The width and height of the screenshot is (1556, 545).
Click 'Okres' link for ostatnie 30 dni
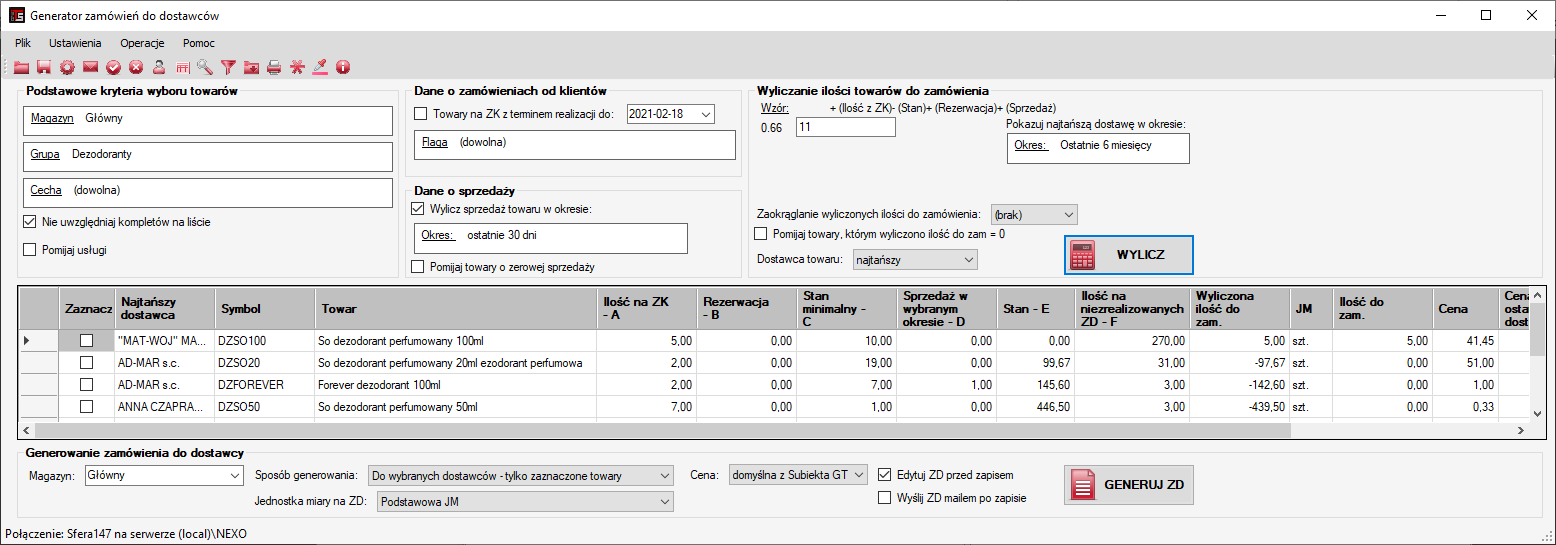[x=438, y=235]
